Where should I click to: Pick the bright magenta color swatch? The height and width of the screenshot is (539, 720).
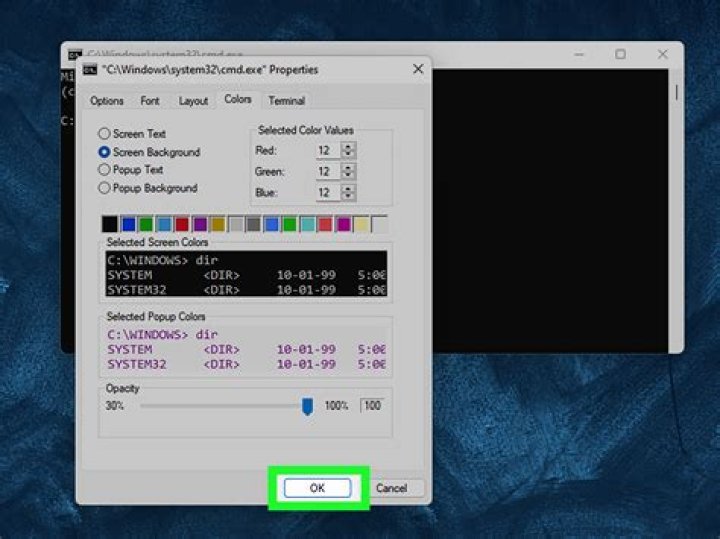click(343, 224)
